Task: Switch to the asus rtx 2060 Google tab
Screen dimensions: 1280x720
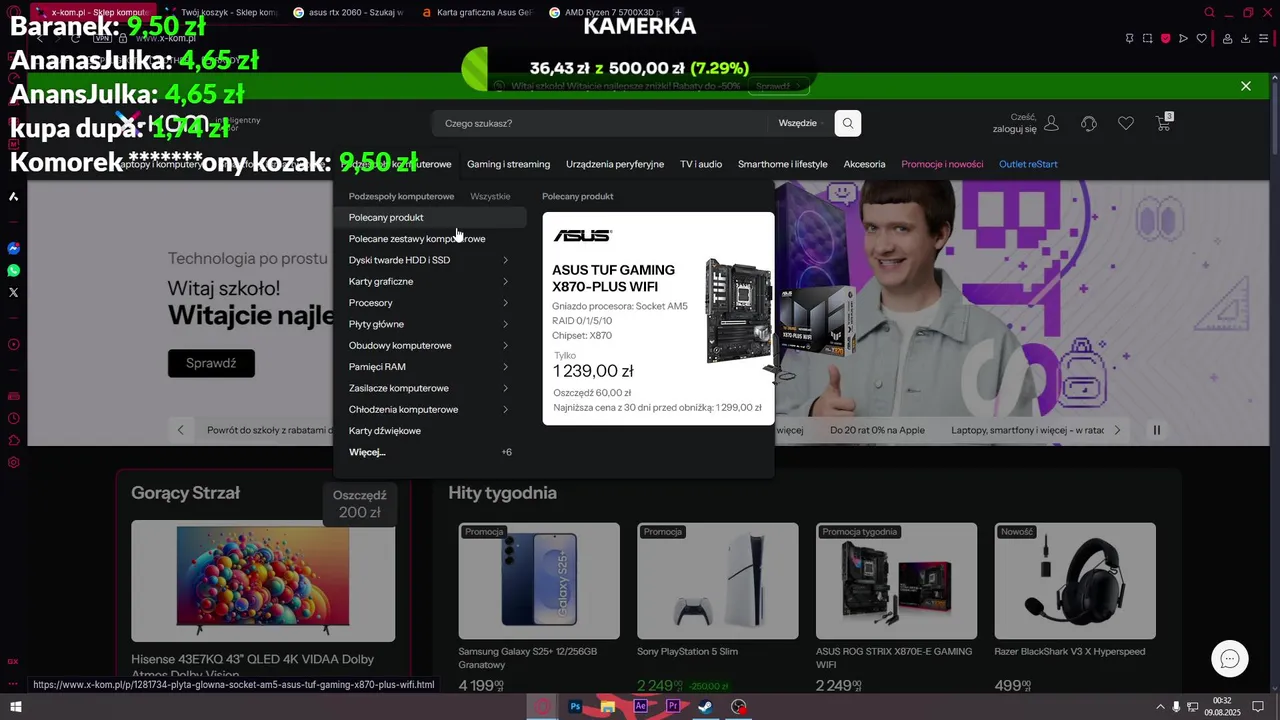Action: pos(348,13)
